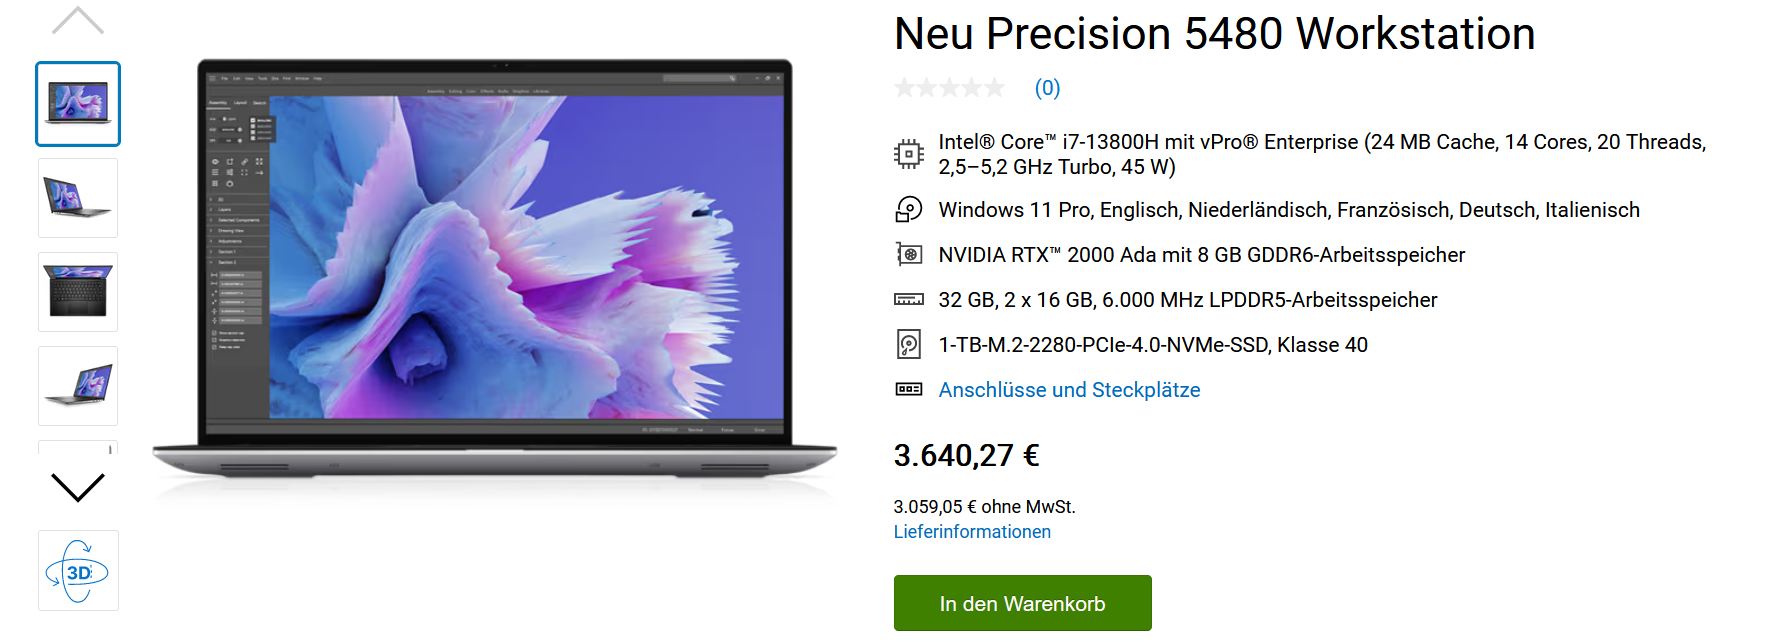Screen dimensions: 1765x642
Task: Show more thumbnails with down chevron
Action: [x=77, y=487]
